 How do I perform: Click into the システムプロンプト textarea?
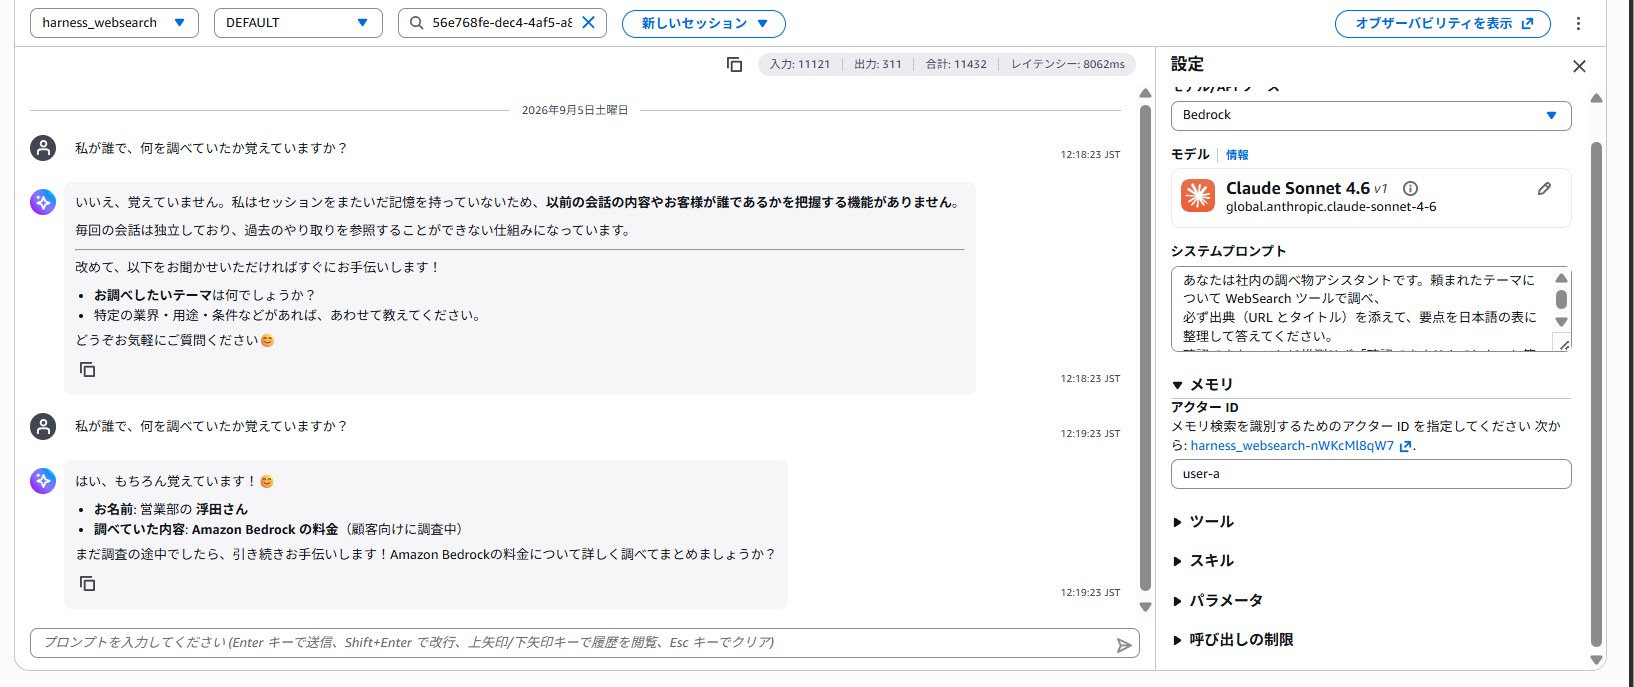1371,309
